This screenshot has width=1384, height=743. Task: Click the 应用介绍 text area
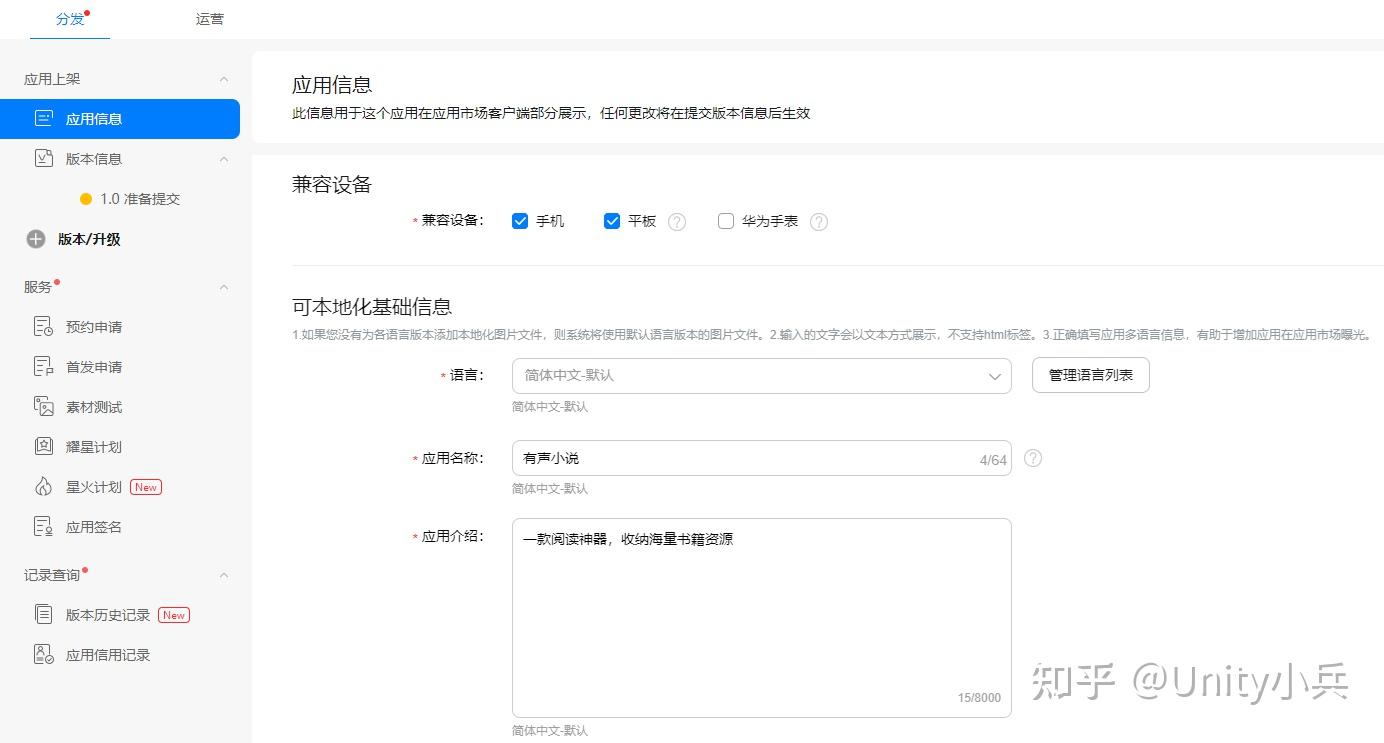coord(762,618)
